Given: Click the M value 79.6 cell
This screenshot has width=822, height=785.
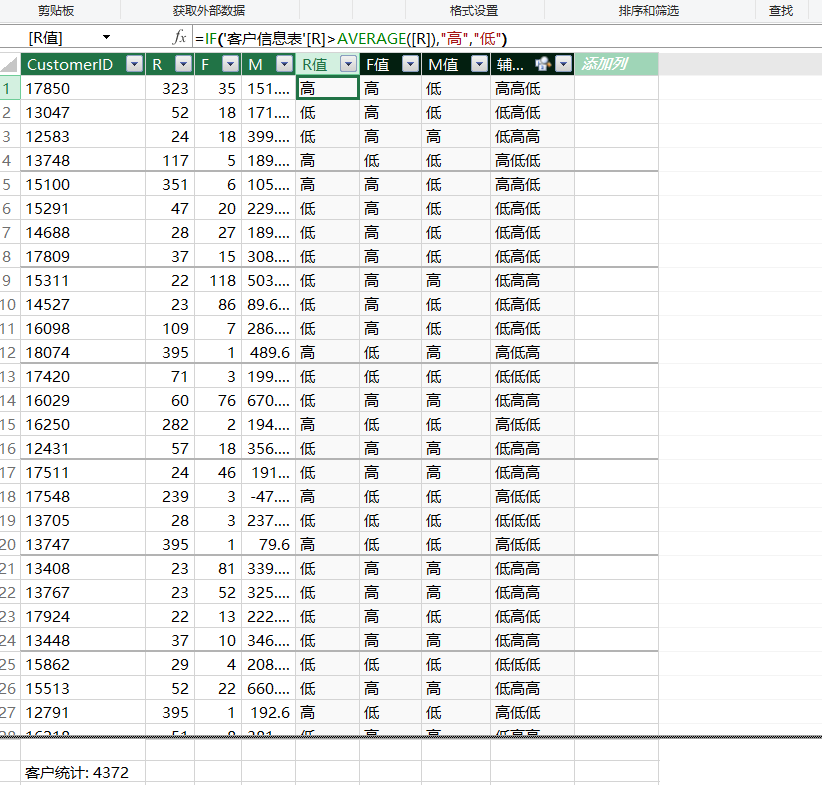Looking at the screenshot, I should tap(268, 544).
